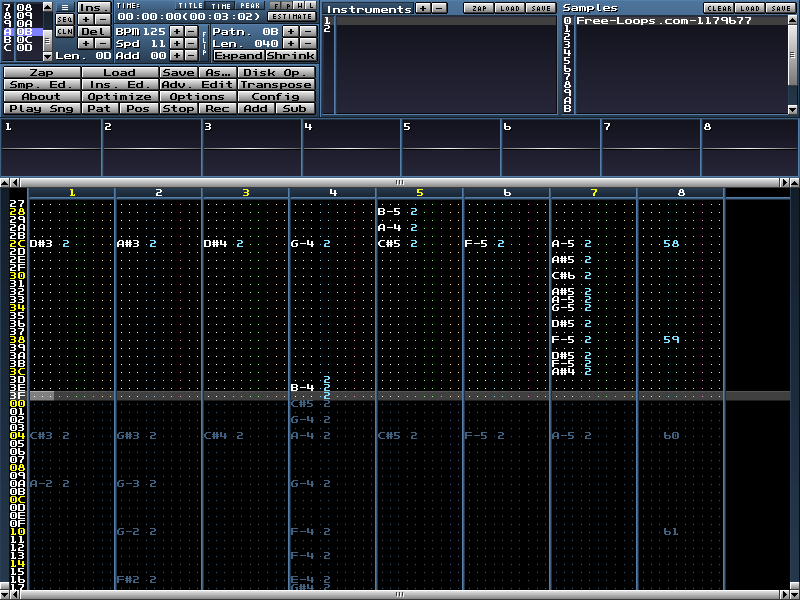This screenshot has height=600, width=800.
Task: Click the main Save song button
Action: click(x=179, y=72)
